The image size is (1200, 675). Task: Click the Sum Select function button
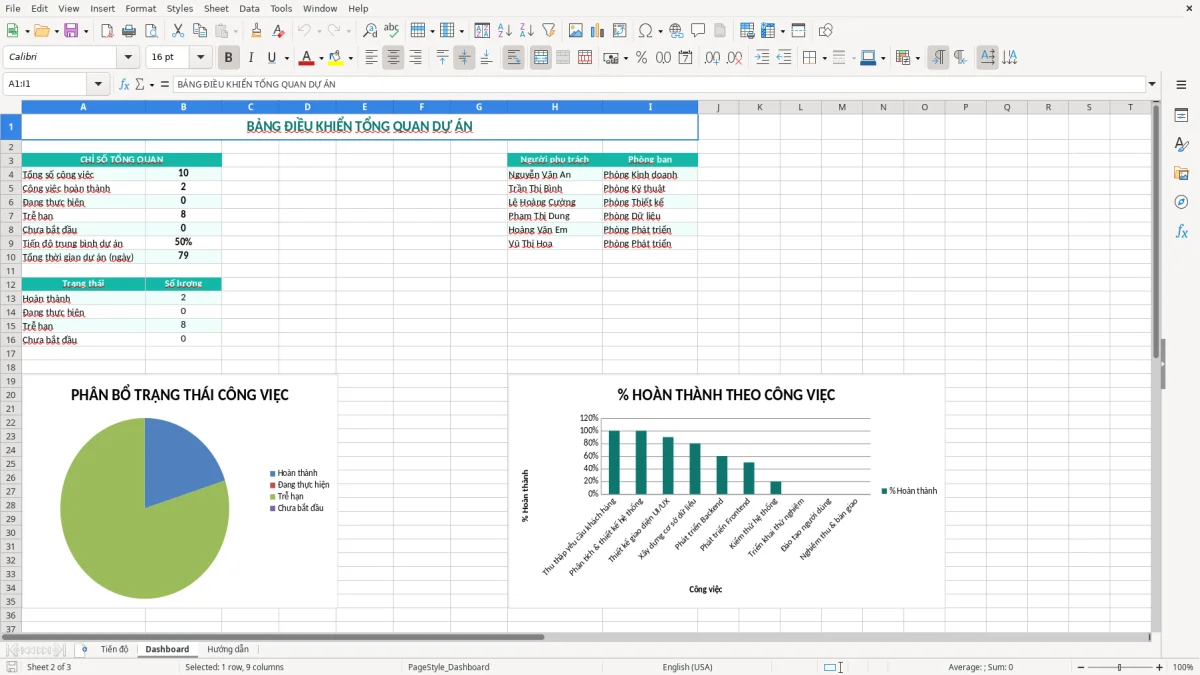pos(139,84)
